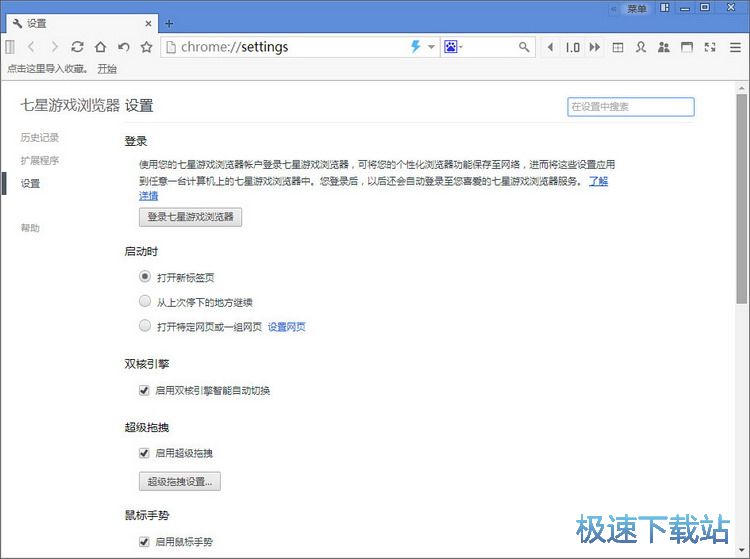The image size is (750, 559).
Task: Select 打开新标签页 radio option
Action: [145, 276]
